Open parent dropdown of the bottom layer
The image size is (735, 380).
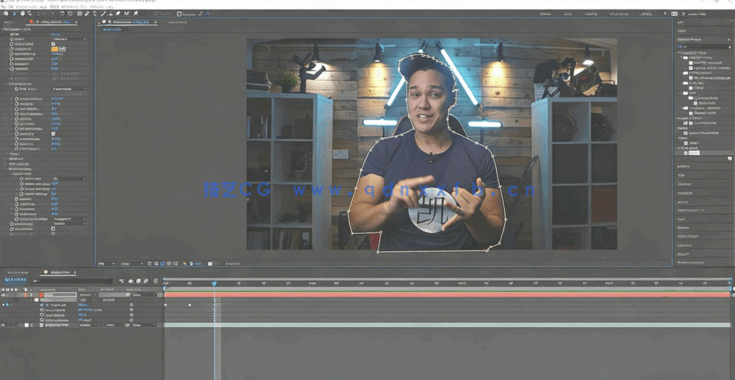[144, 325]
